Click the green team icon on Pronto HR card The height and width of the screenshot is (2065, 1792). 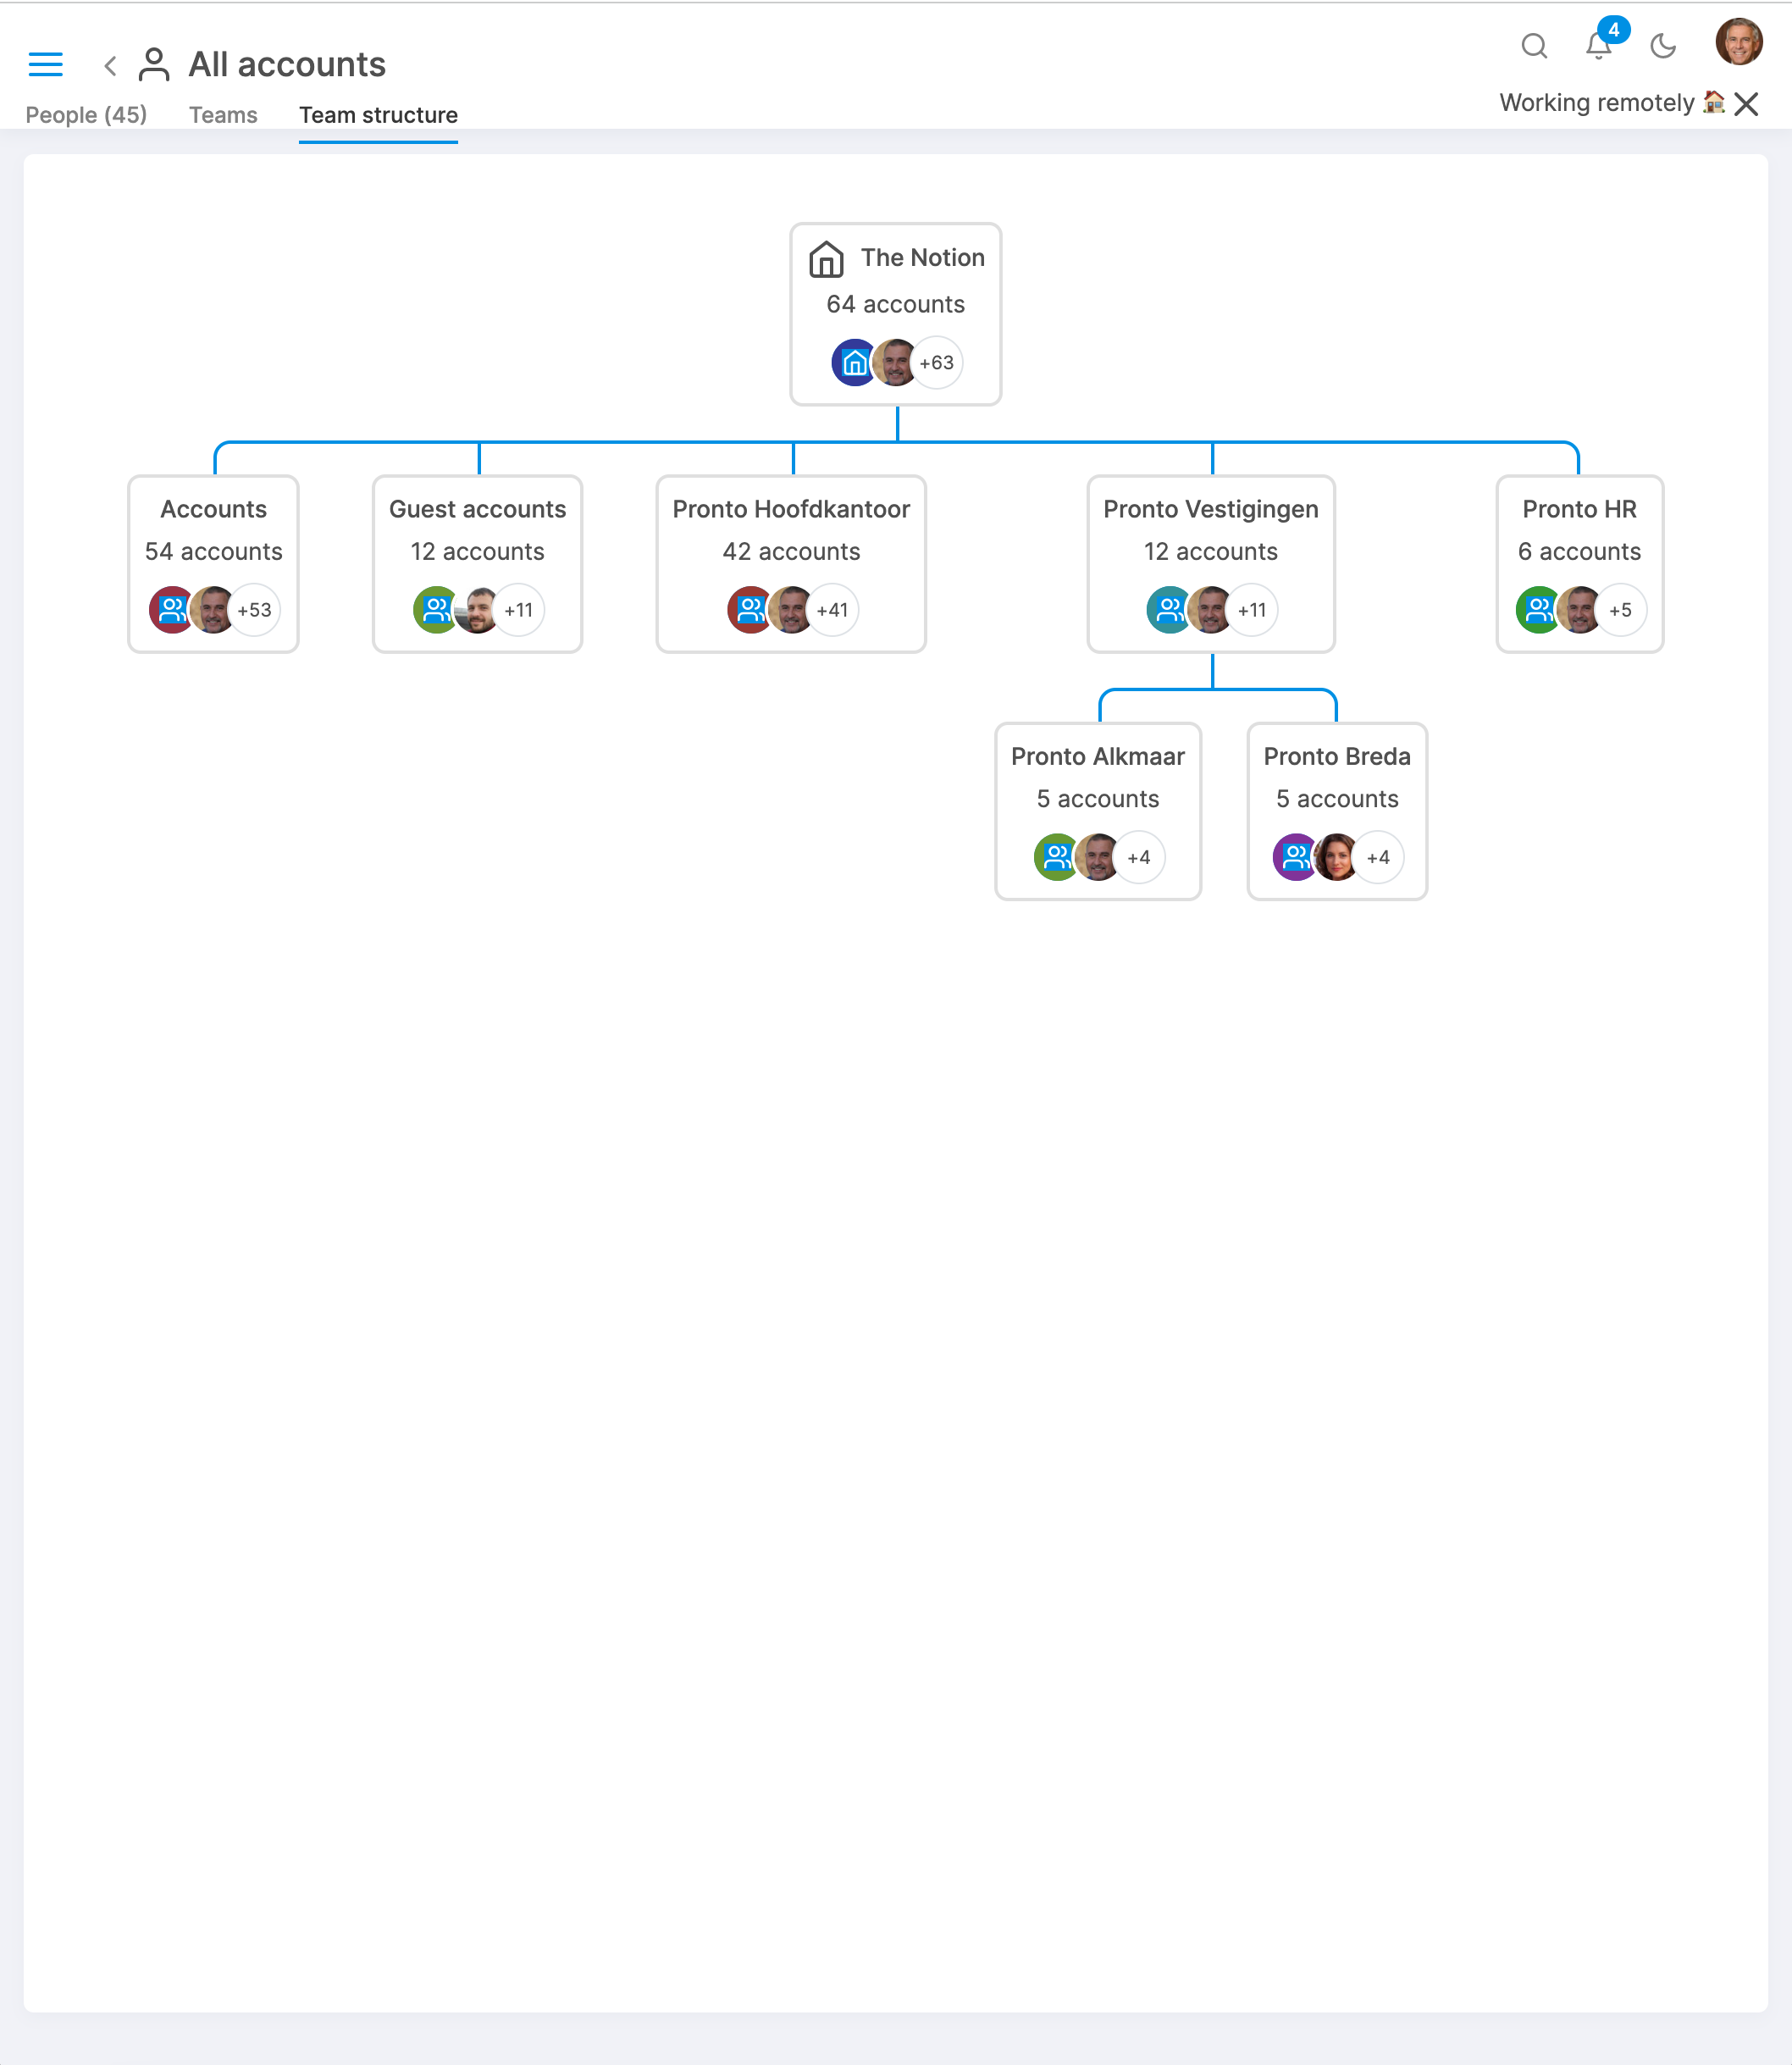(x=1537, y=610)
